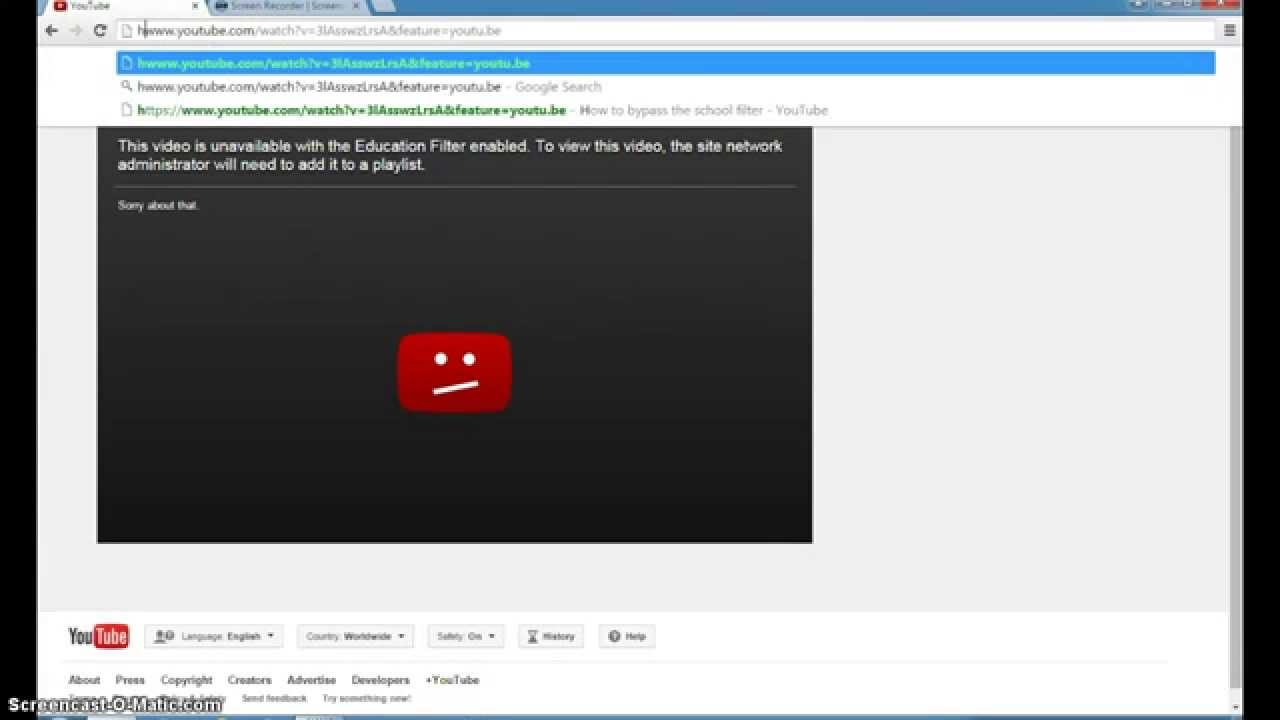Click into the address bar URL field
This screenshot has height=720, width=1280.
(x=667, y=31)
